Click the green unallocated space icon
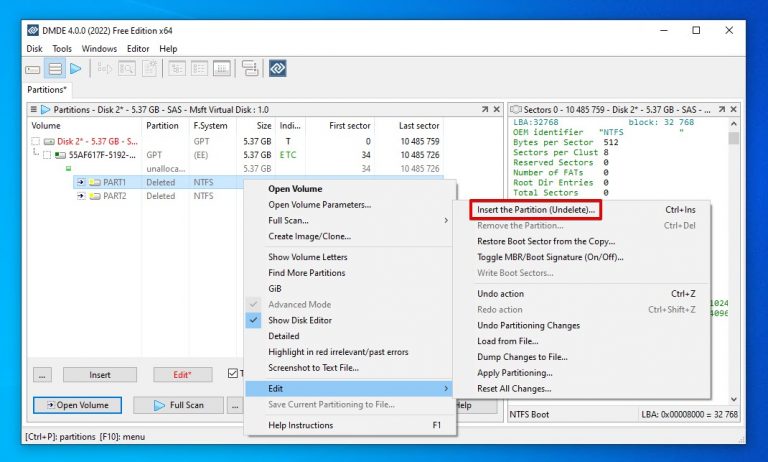Image resolution: width=768 pixels, height=462 pixels. pyautogui.click(x=69, y=169)
